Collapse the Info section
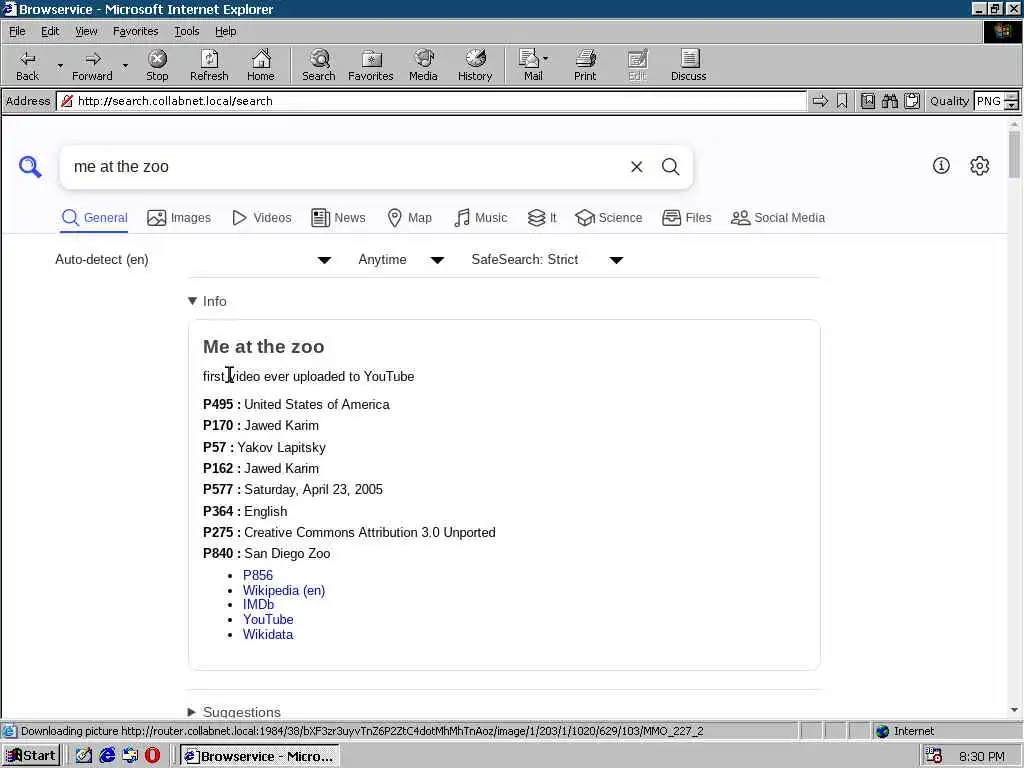Image resolution: width=1024 pixels, height=768 pixels. point(207,301)
